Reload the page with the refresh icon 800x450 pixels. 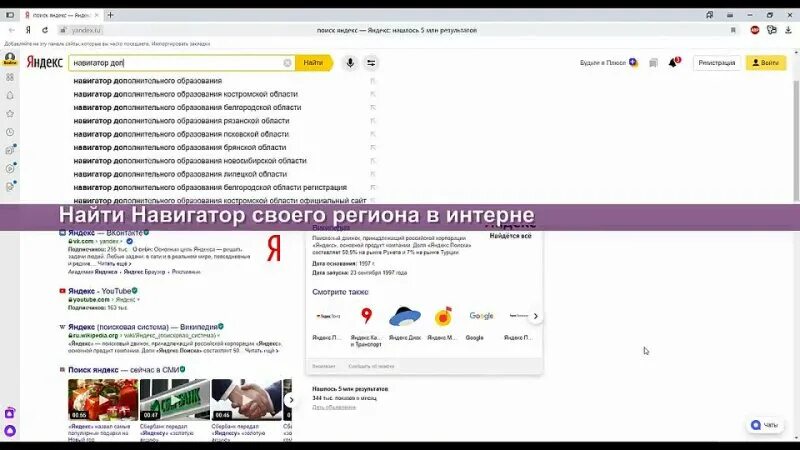click(x=45, y=30)
